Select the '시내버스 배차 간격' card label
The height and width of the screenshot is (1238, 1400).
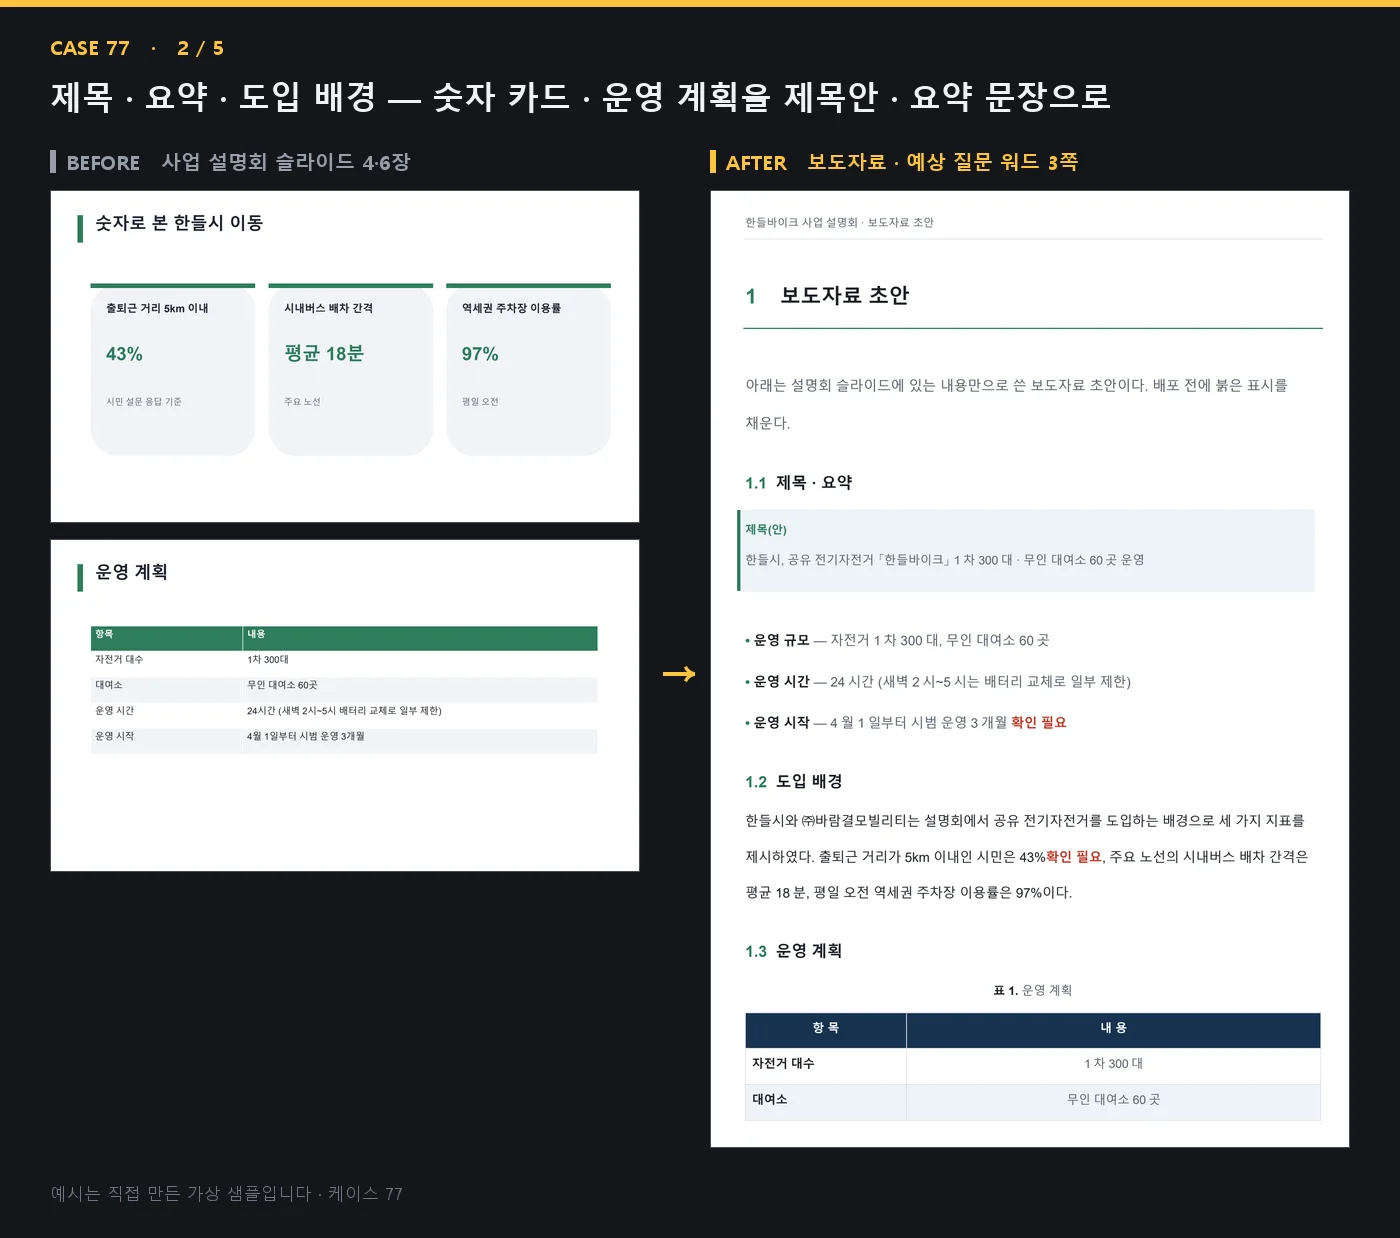[328, 308]
